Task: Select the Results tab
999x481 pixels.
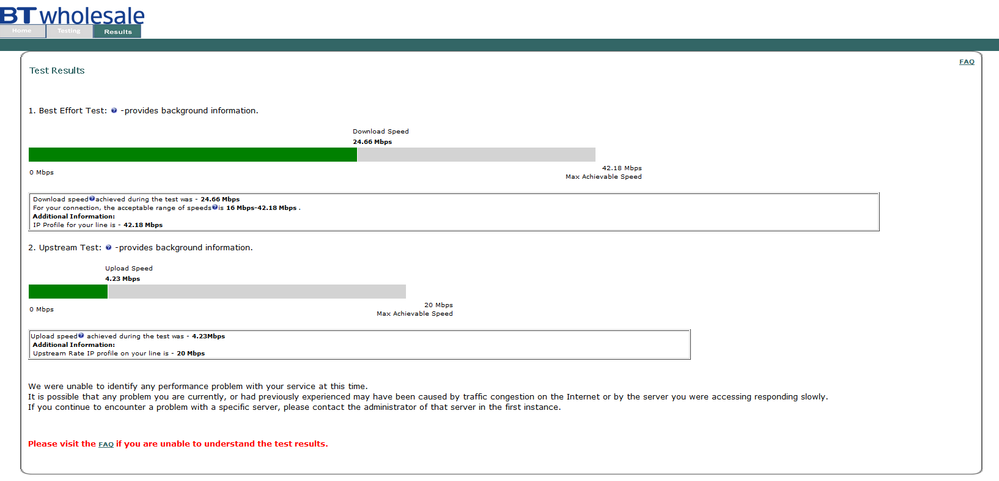Action: [x=117, y=31]
